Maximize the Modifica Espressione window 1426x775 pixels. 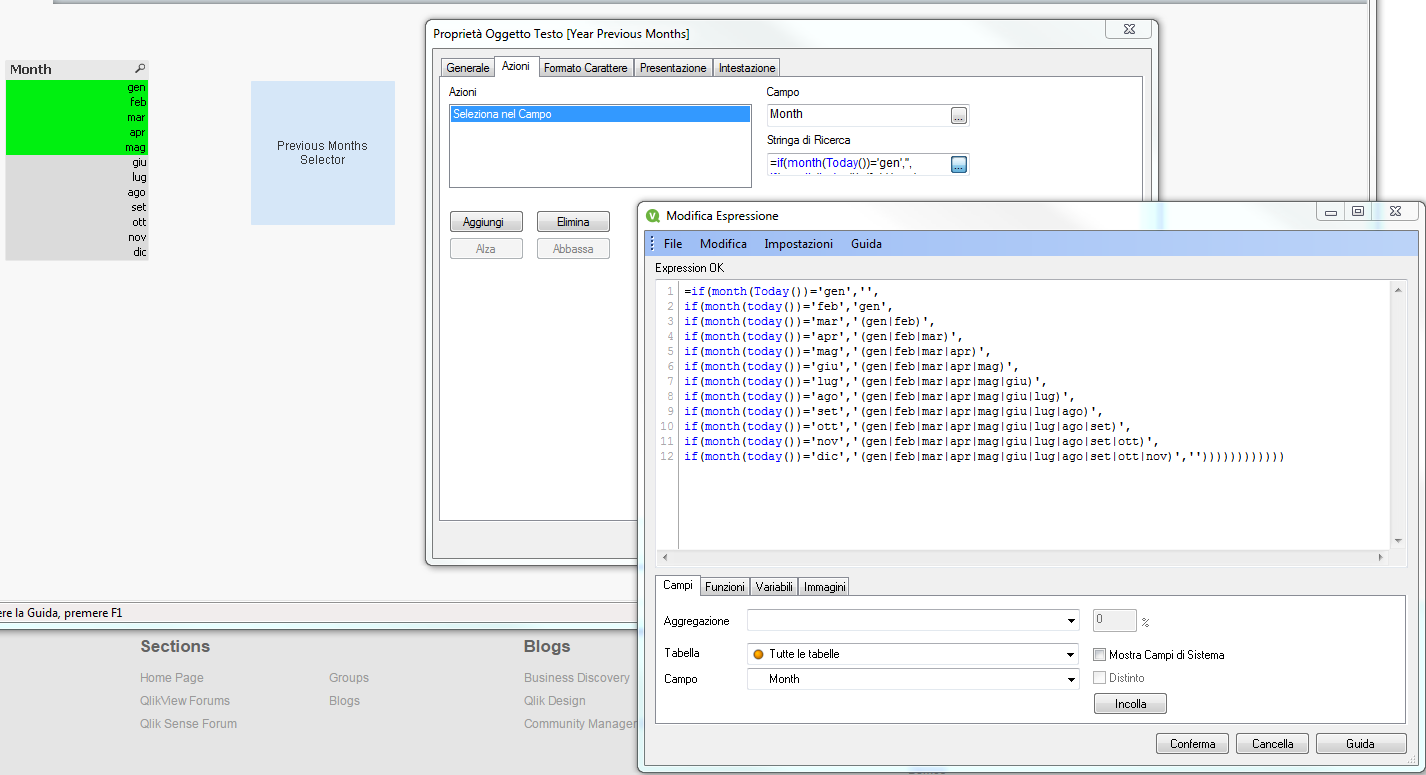click(1357, 212)
